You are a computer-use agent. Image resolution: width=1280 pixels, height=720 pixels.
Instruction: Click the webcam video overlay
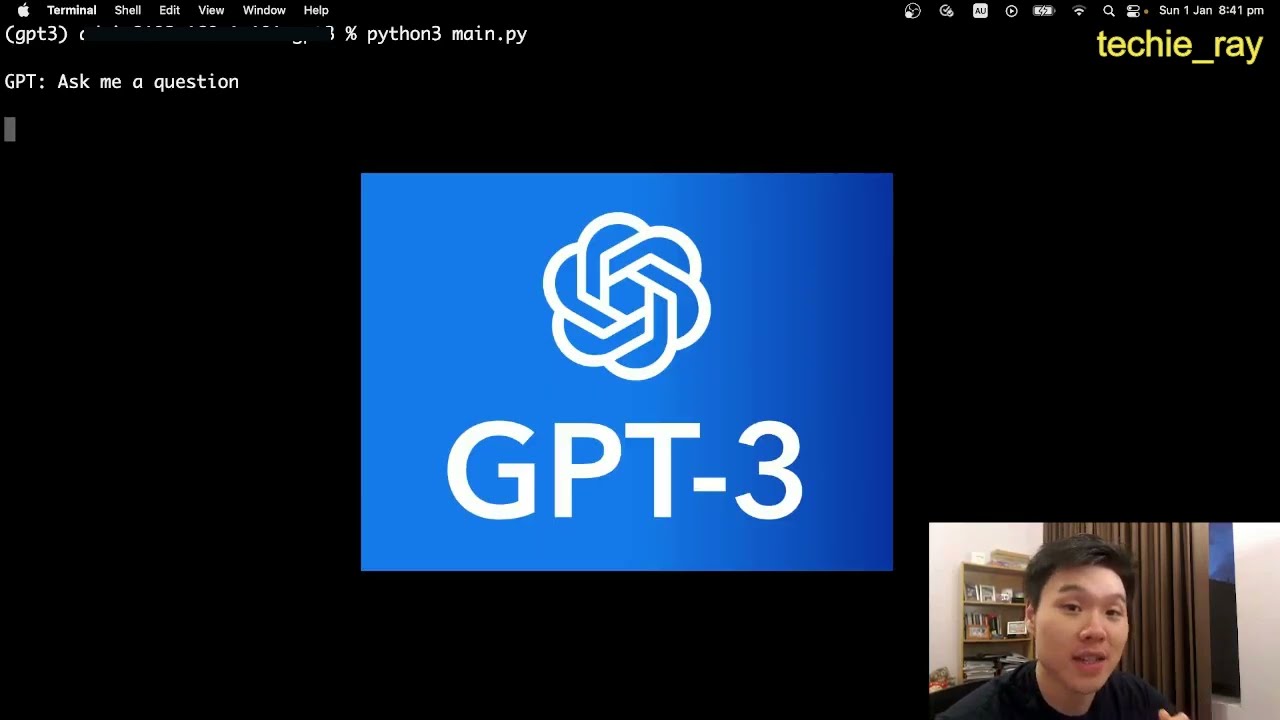point(1103,620)
